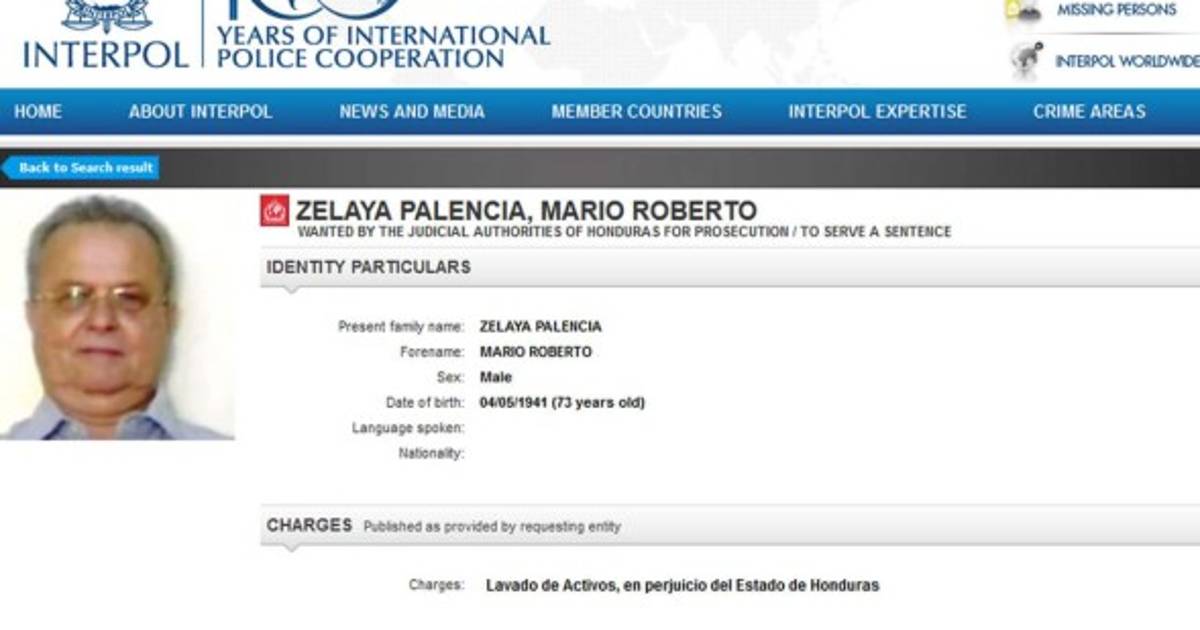The width and height of the screenshot is (1200, 630).
Task: Click the date of birth value
Action: [562, 403]
